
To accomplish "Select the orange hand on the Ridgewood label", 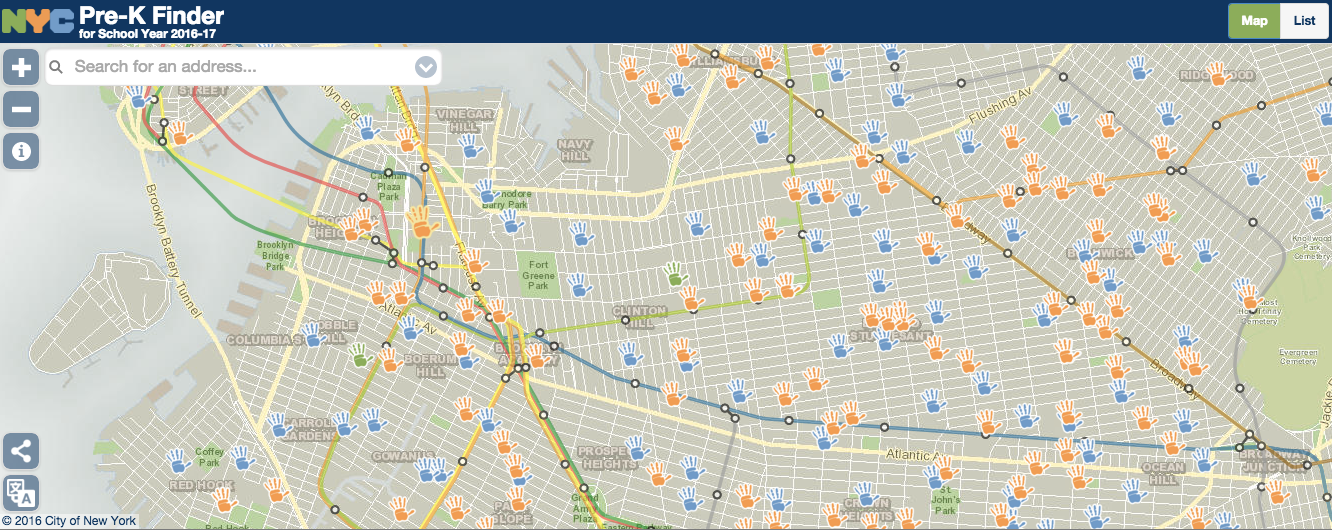I will (1217, 74).
